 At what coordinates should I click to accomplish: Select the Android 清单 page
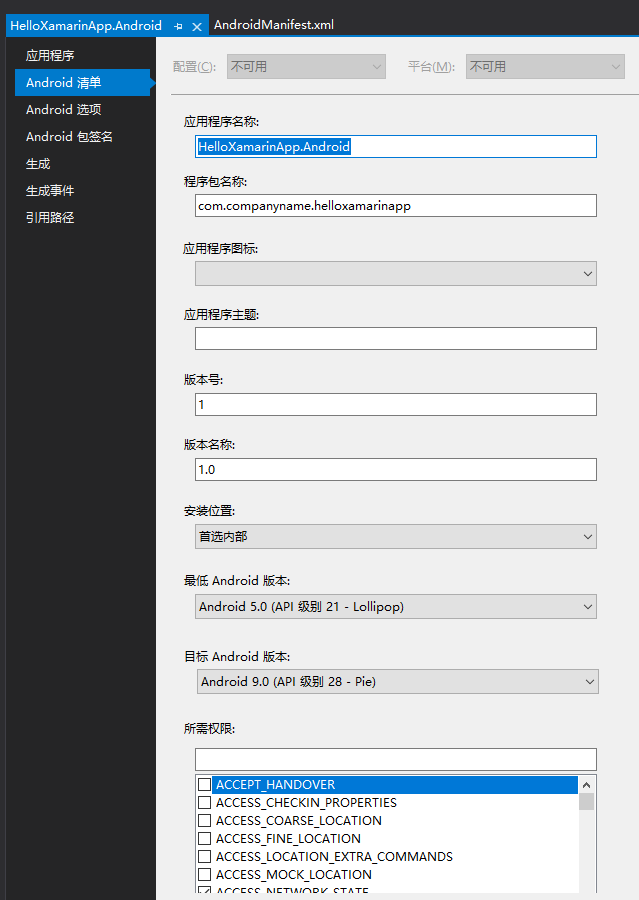click(82, 83)
